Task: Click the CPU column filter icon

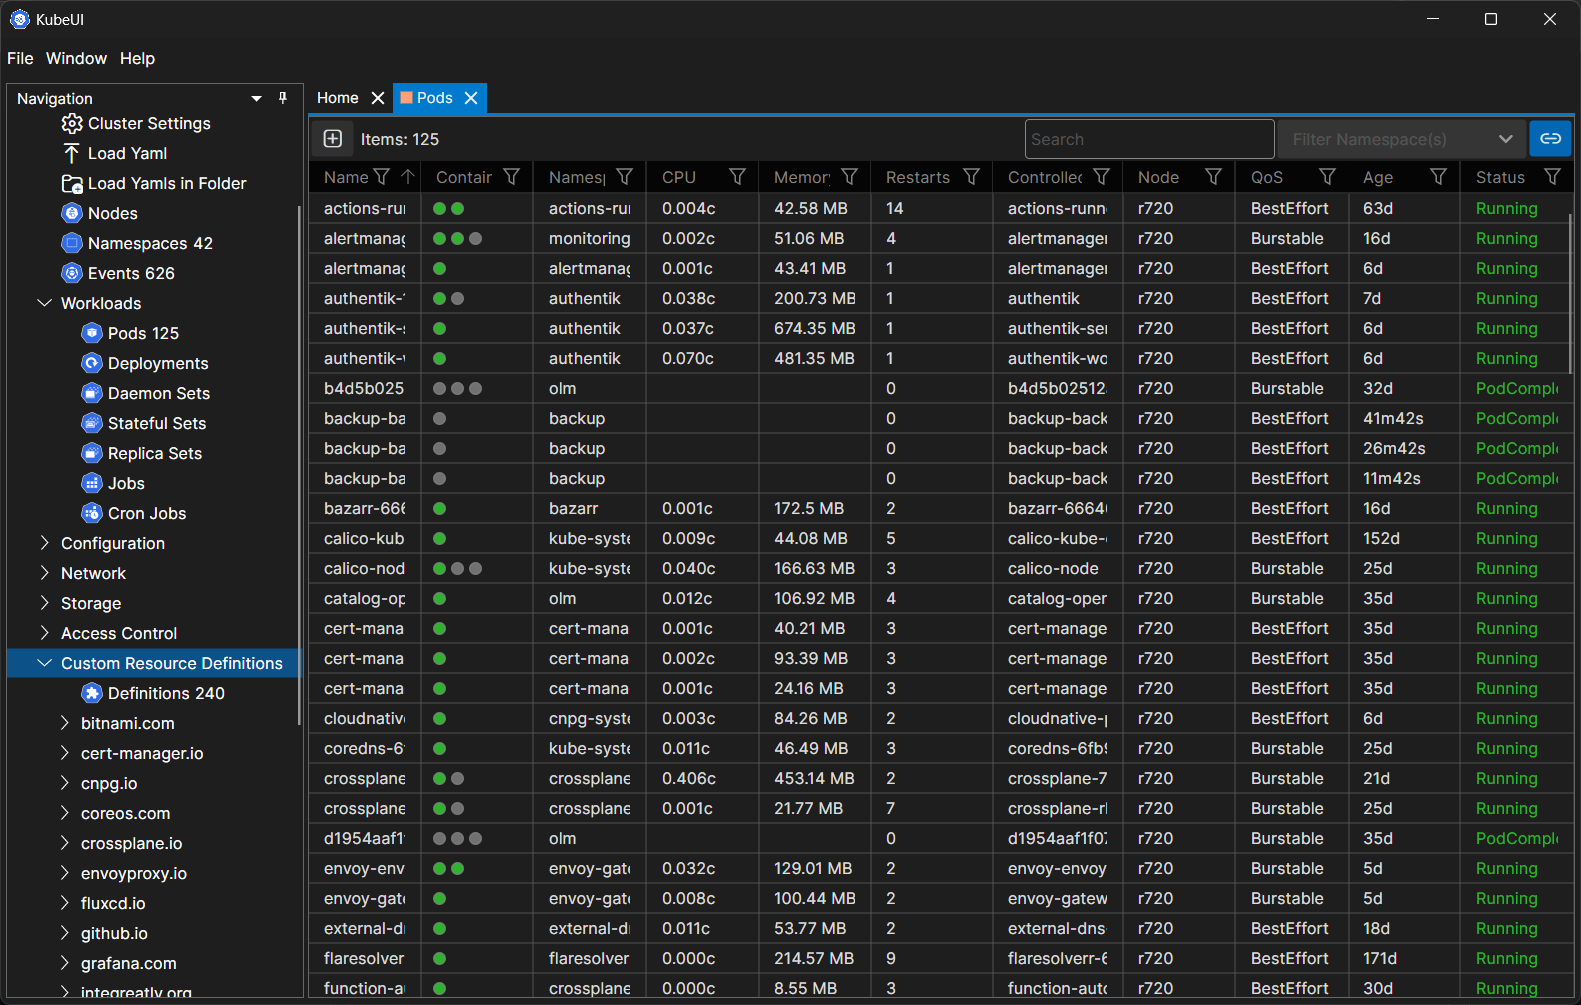Action: tap(737, 177)
